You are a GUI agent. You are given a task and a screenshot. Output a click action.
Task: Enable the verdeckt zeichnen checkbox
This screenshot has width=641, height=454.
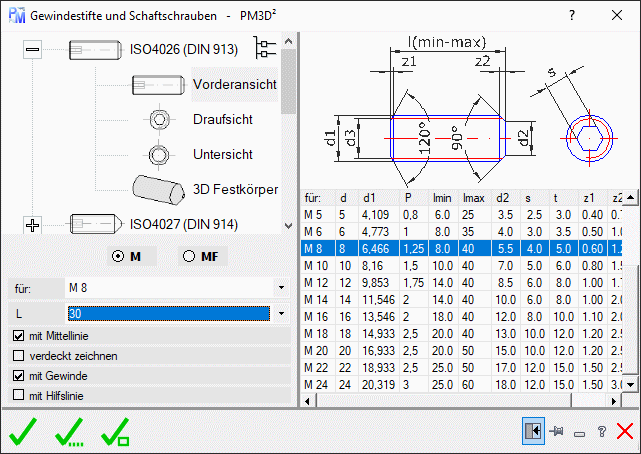click(17, 355)
